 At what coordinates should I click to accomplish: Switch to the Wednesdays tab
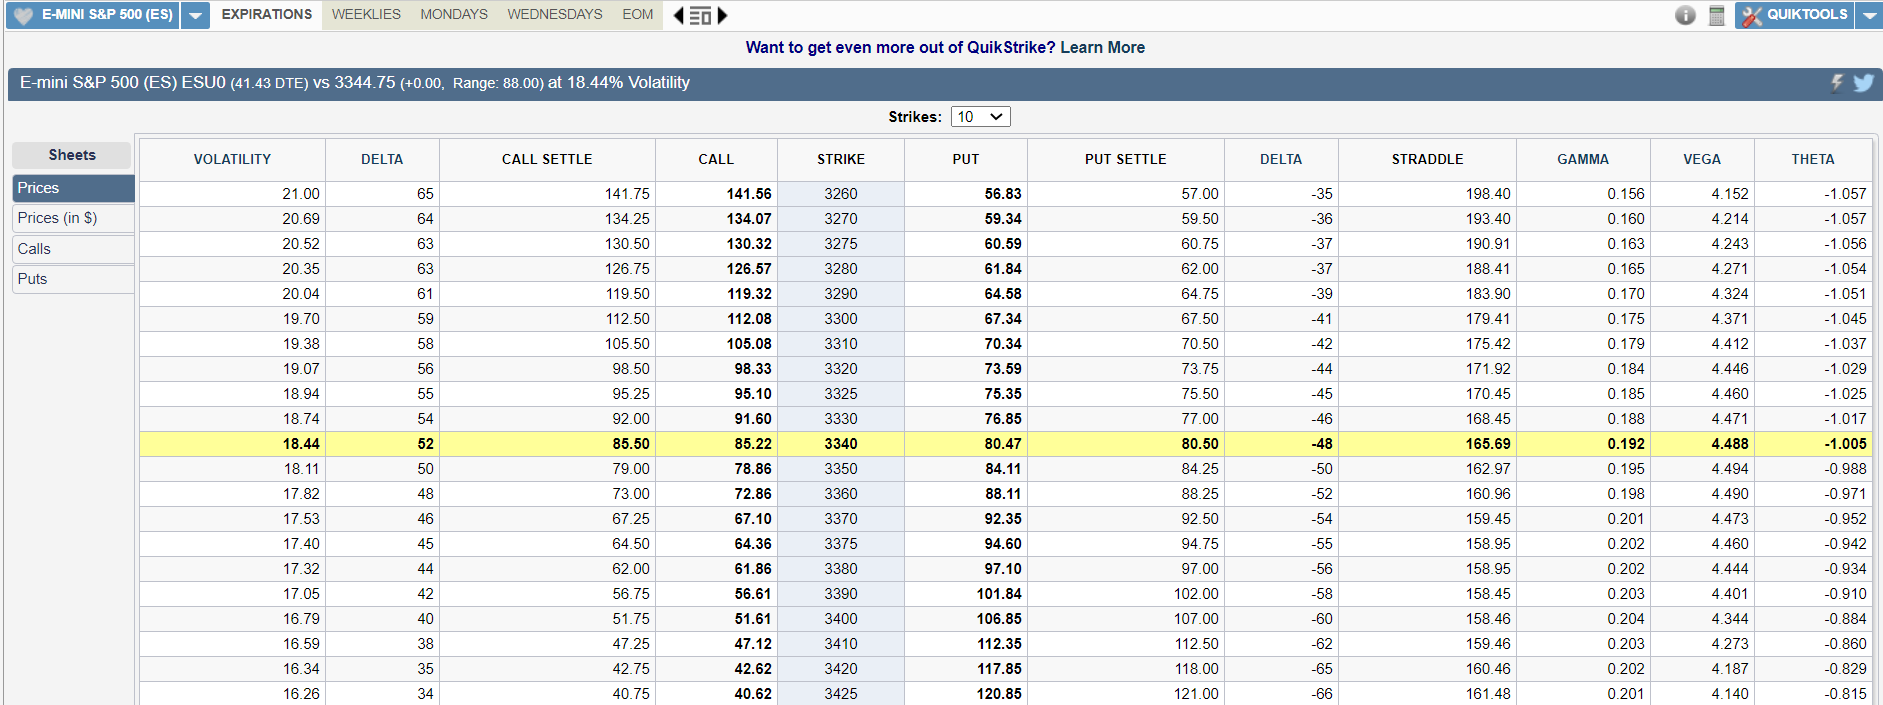555,15
